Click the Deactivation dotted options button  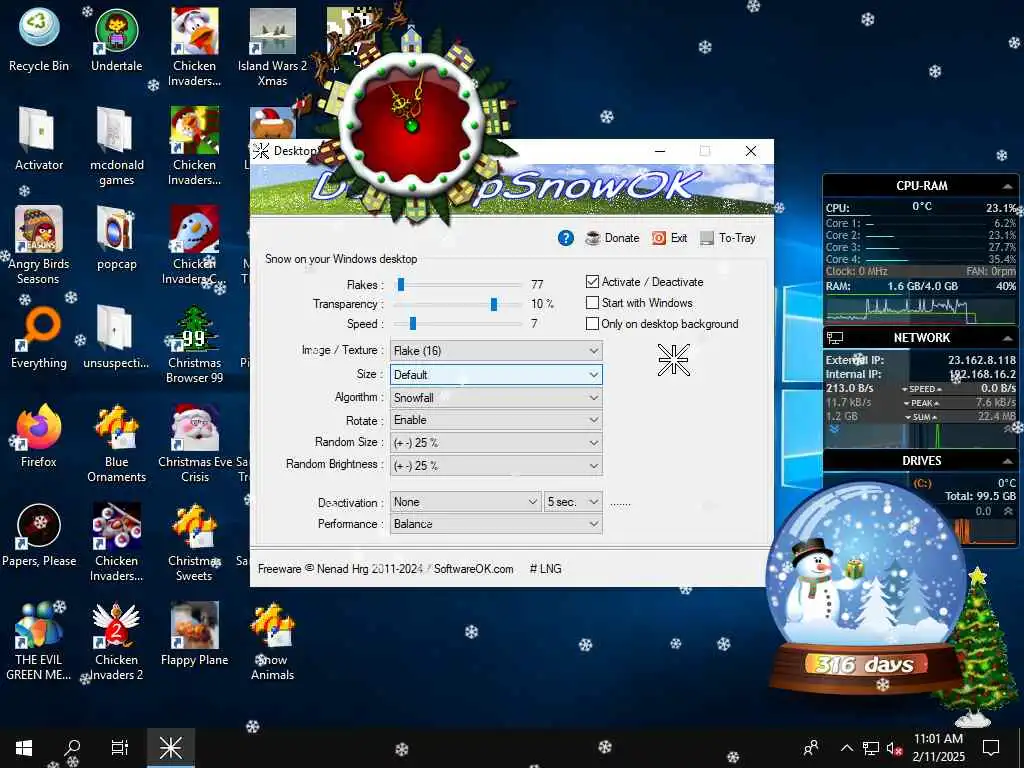(620, 503)
